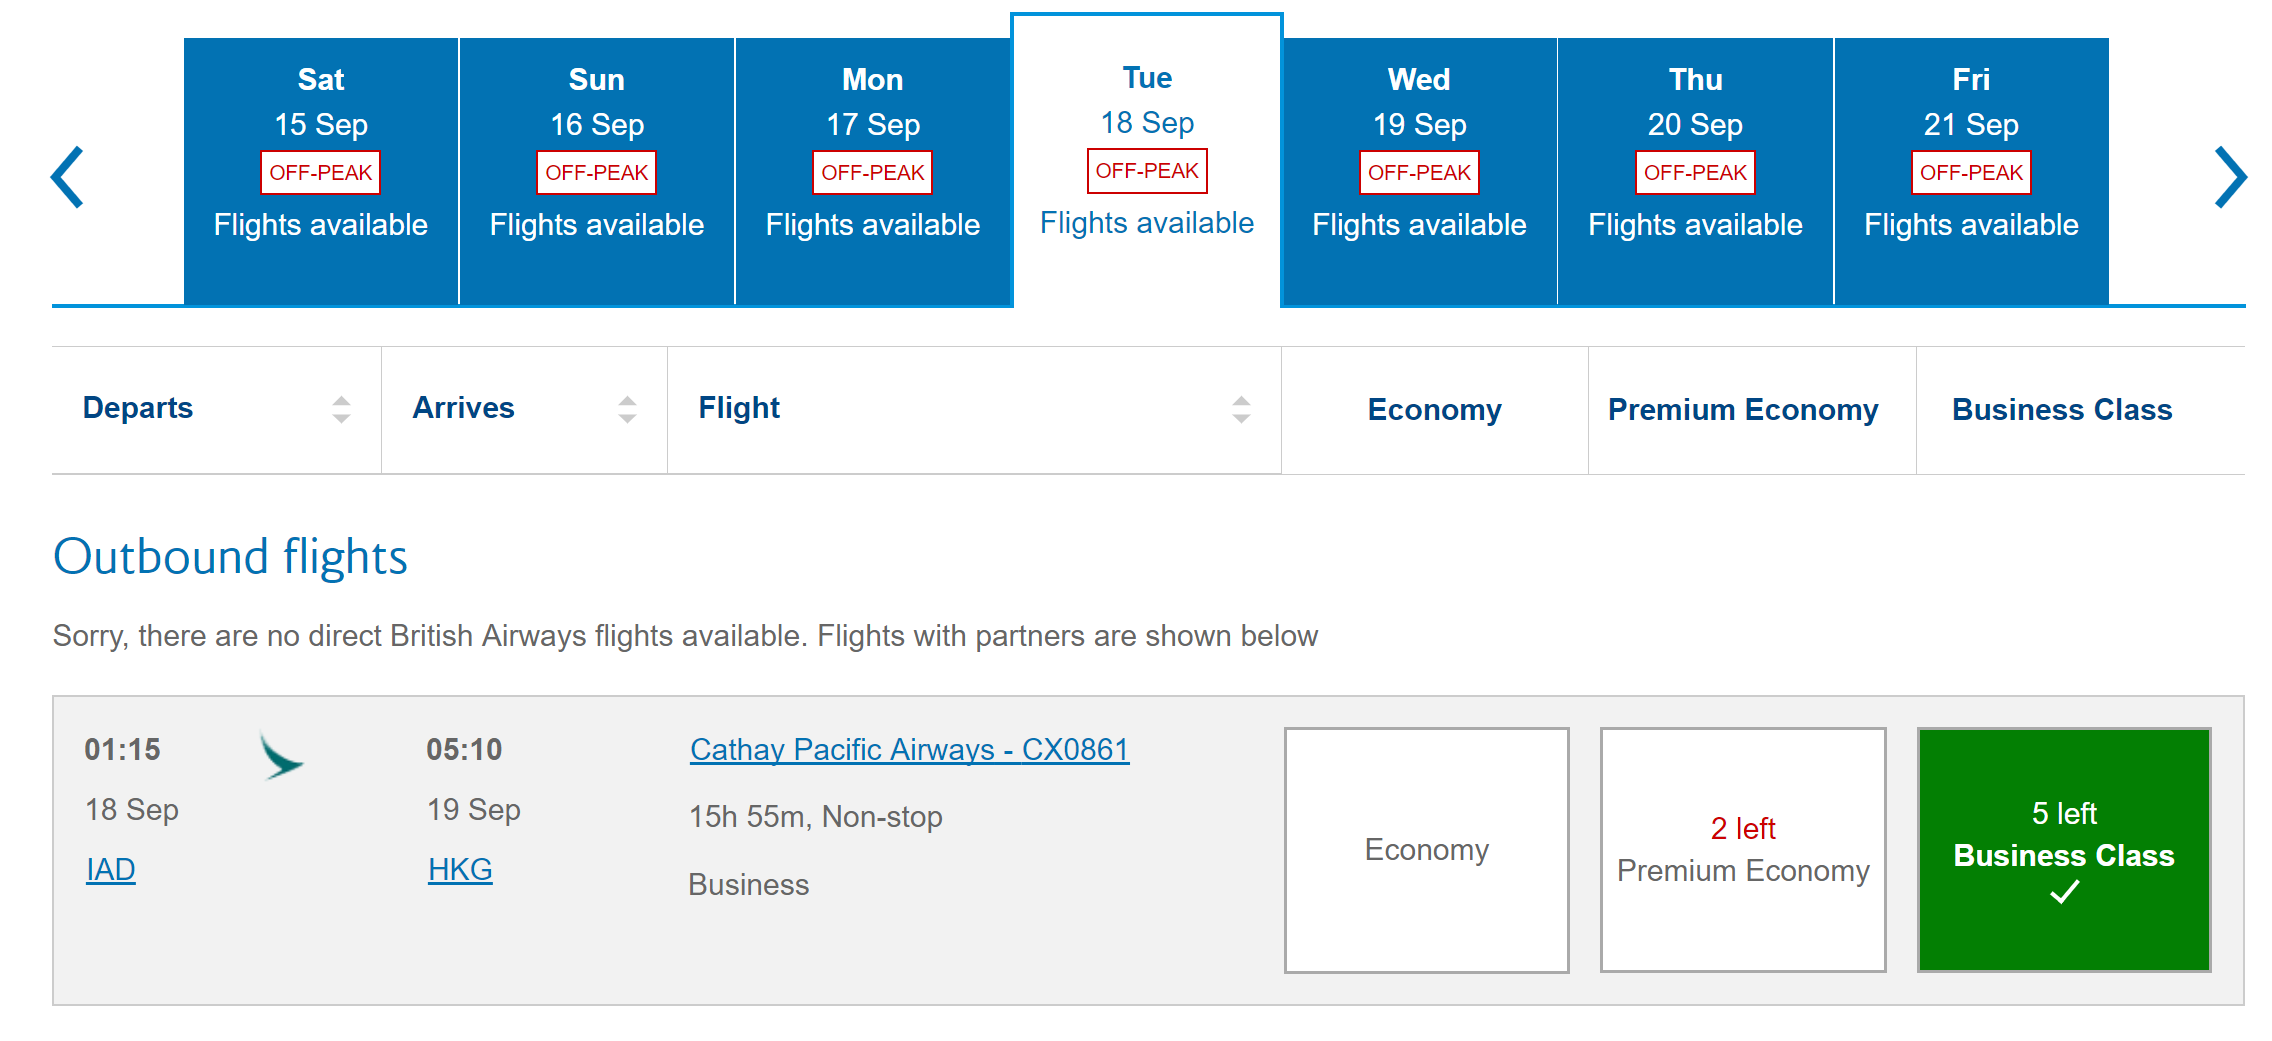The height and width of the screenshot is (1041, 2272).
Task: Sort by Flight column arrows
Action: coord(1241,409)
